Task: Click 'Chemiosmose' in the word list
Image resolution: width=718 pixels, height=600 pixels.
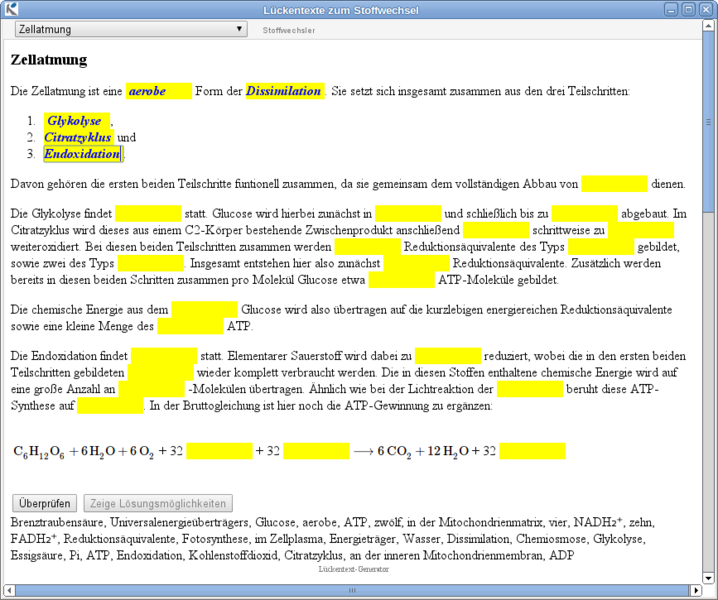Action: tap(551, 539)
